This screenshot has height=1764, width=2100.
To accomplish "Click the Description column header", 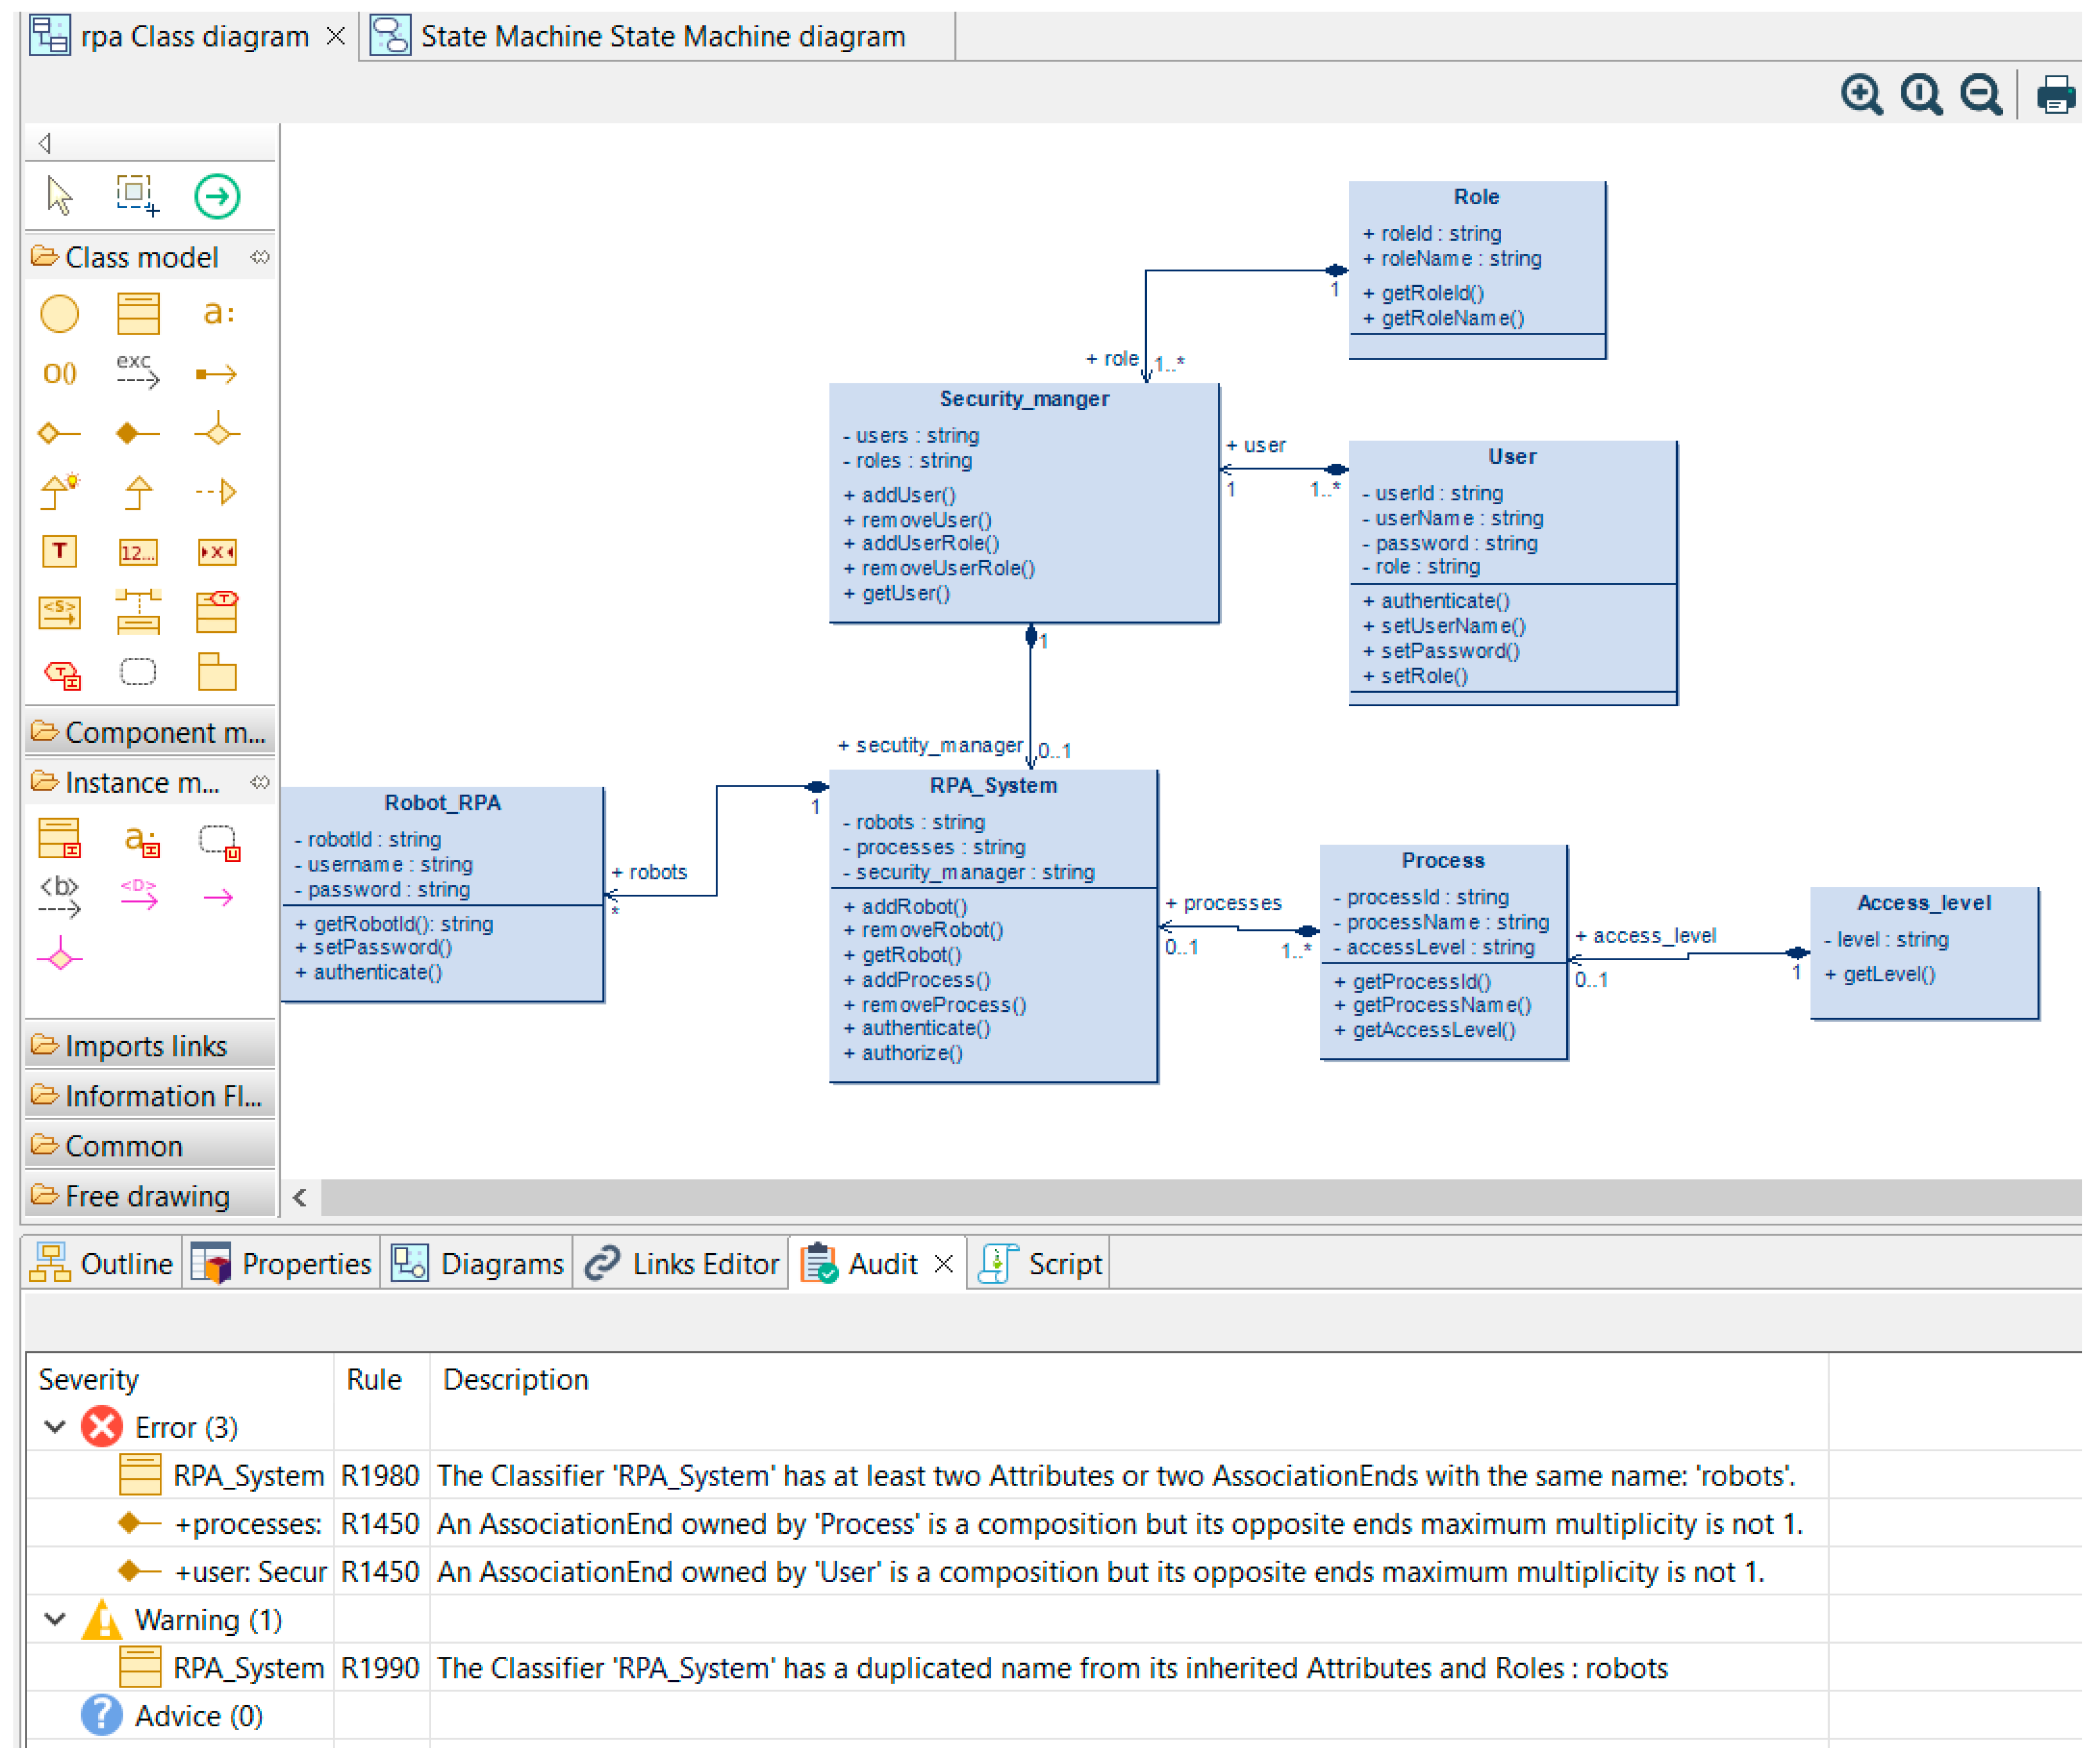I will 515,1380.
